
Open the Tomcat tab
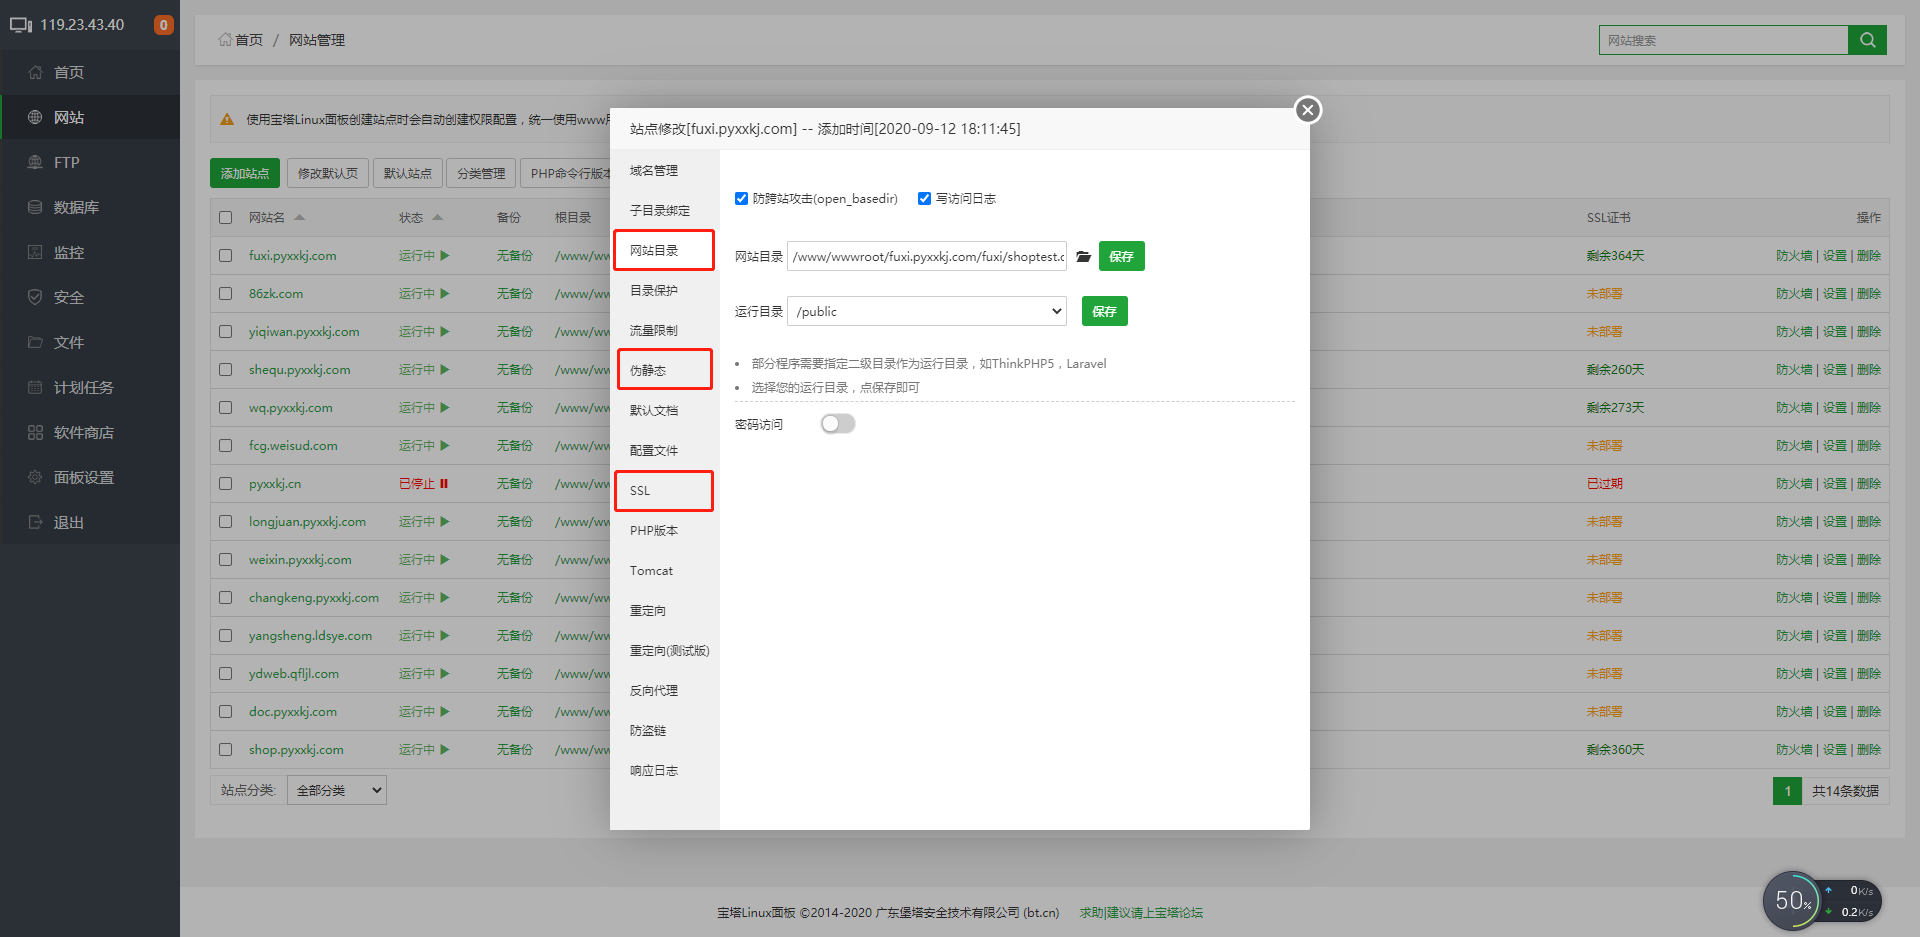click(664, 571)
